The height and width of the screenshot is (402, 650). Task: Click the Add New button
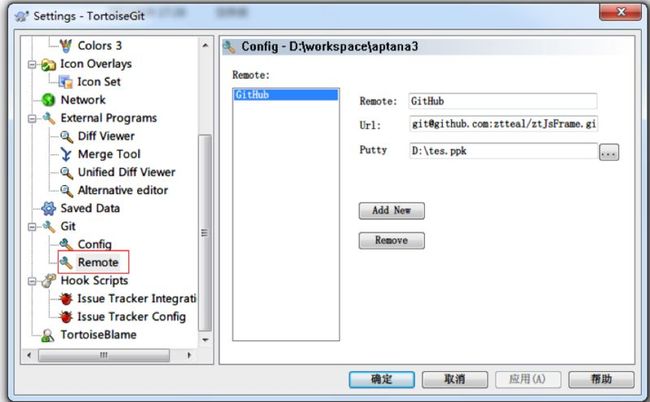tap(391, 211)
